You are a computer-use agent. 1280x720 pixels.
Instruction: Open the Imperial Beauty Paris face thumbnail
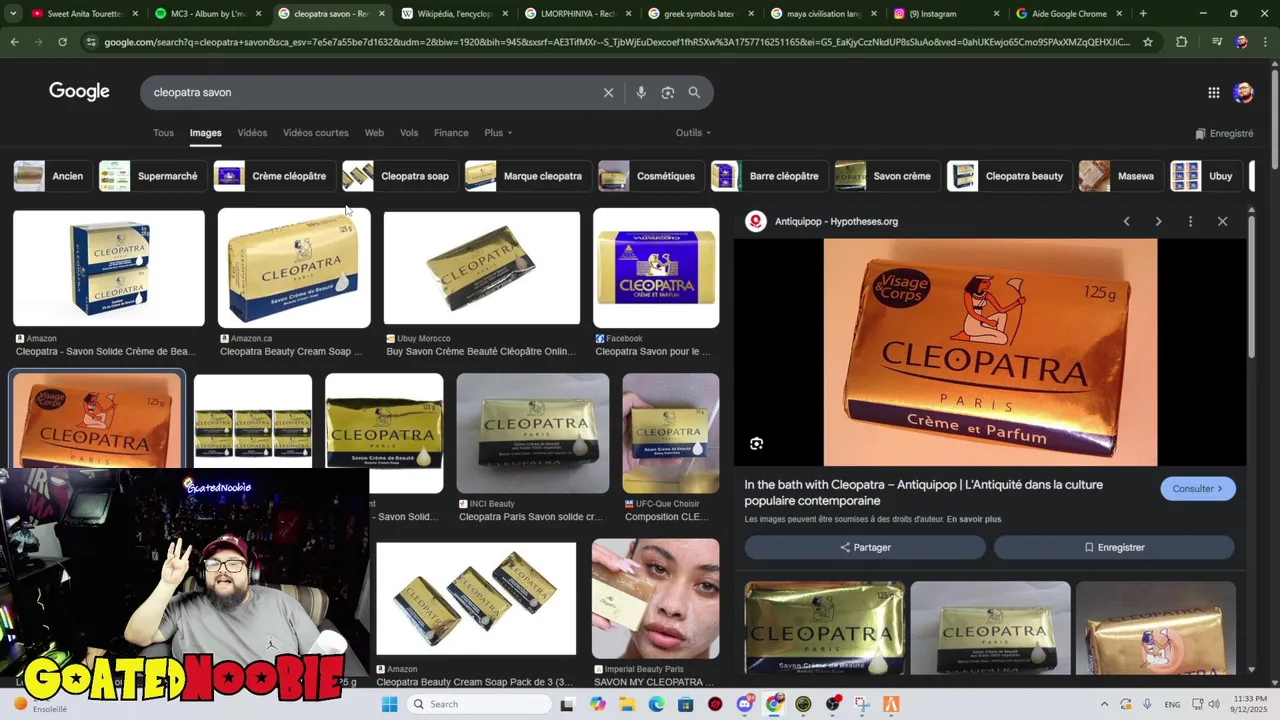[655, 598]
